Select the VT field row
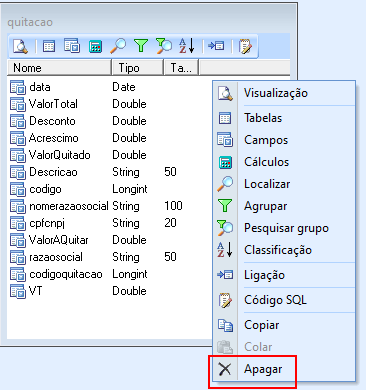This screenshot has height=390, width=366. coord(109,291)
